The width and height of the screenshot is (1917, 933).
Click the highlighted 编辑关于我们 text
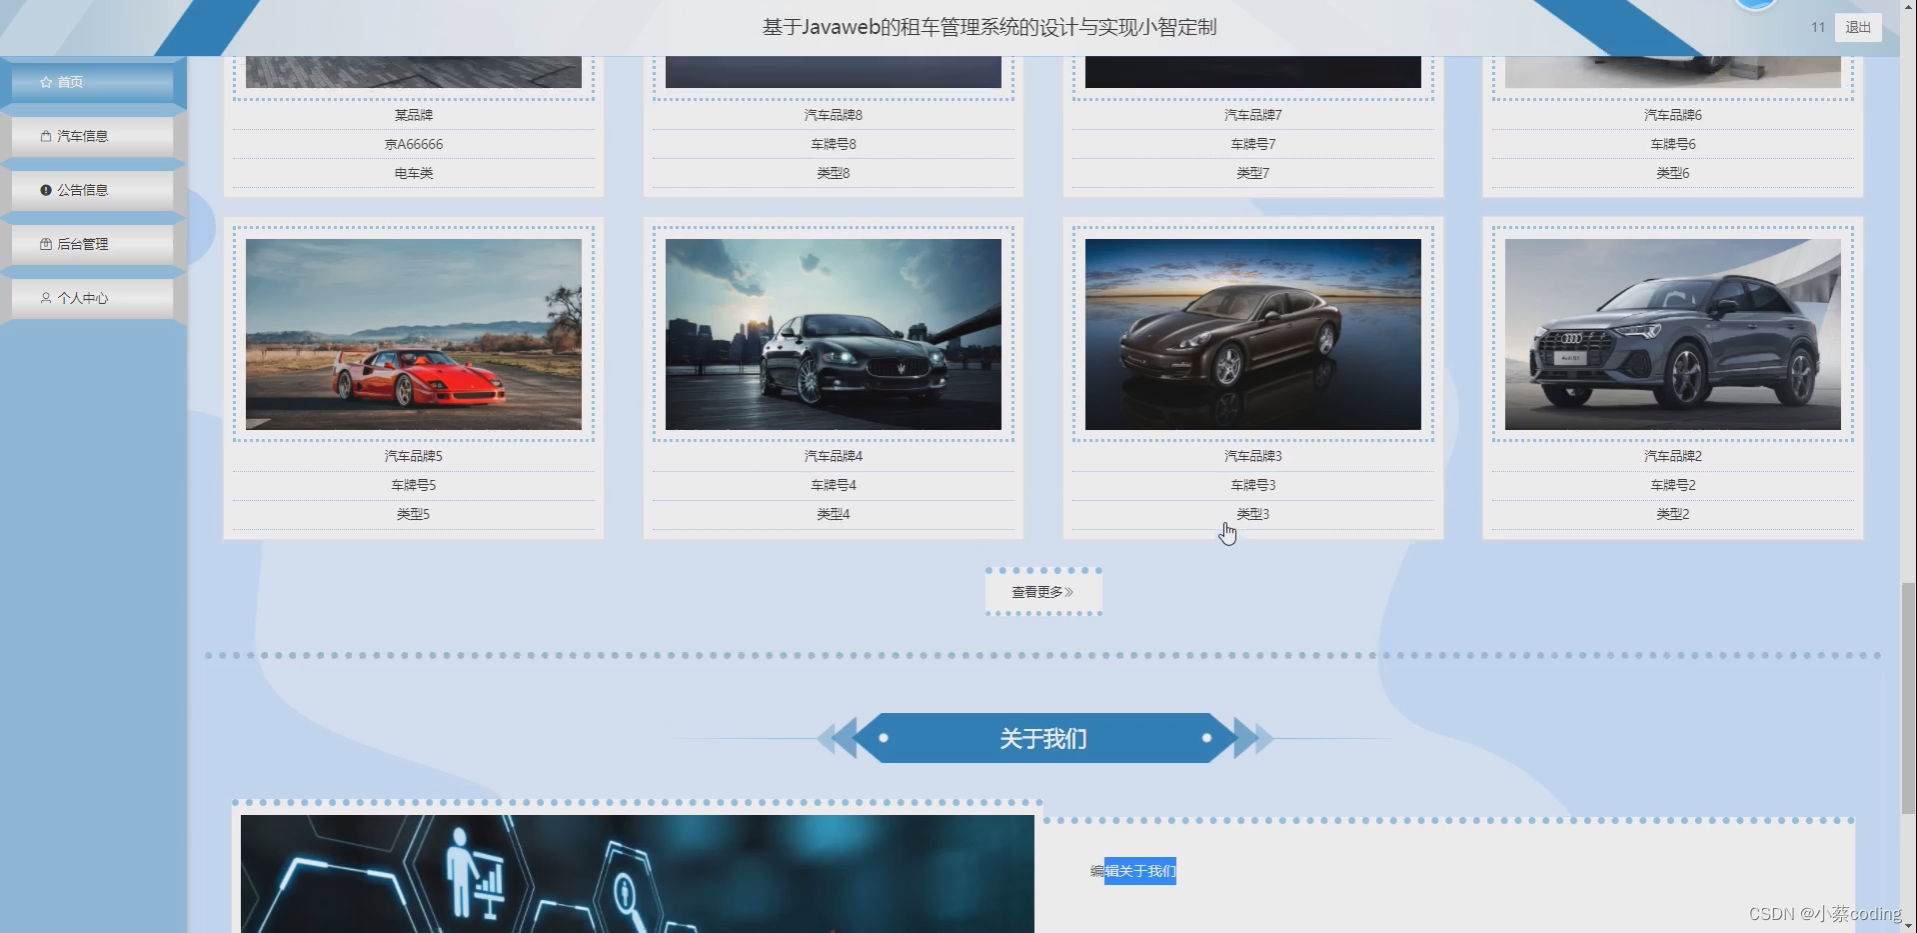(1133, 871)
